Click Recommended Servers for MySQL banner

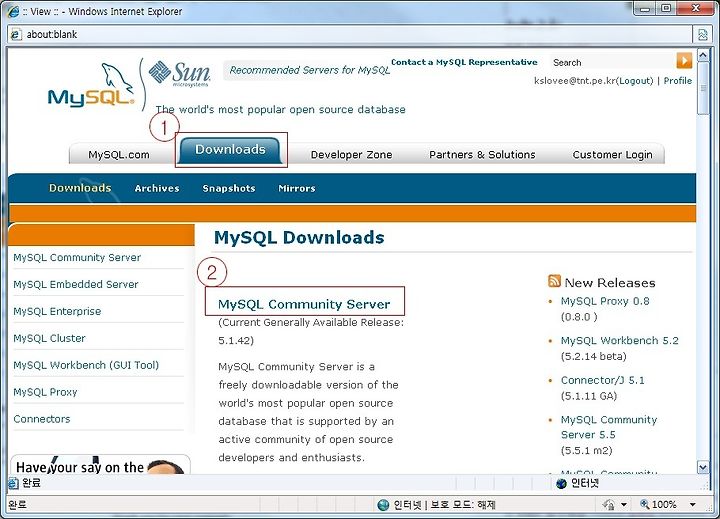coord(309,70)
